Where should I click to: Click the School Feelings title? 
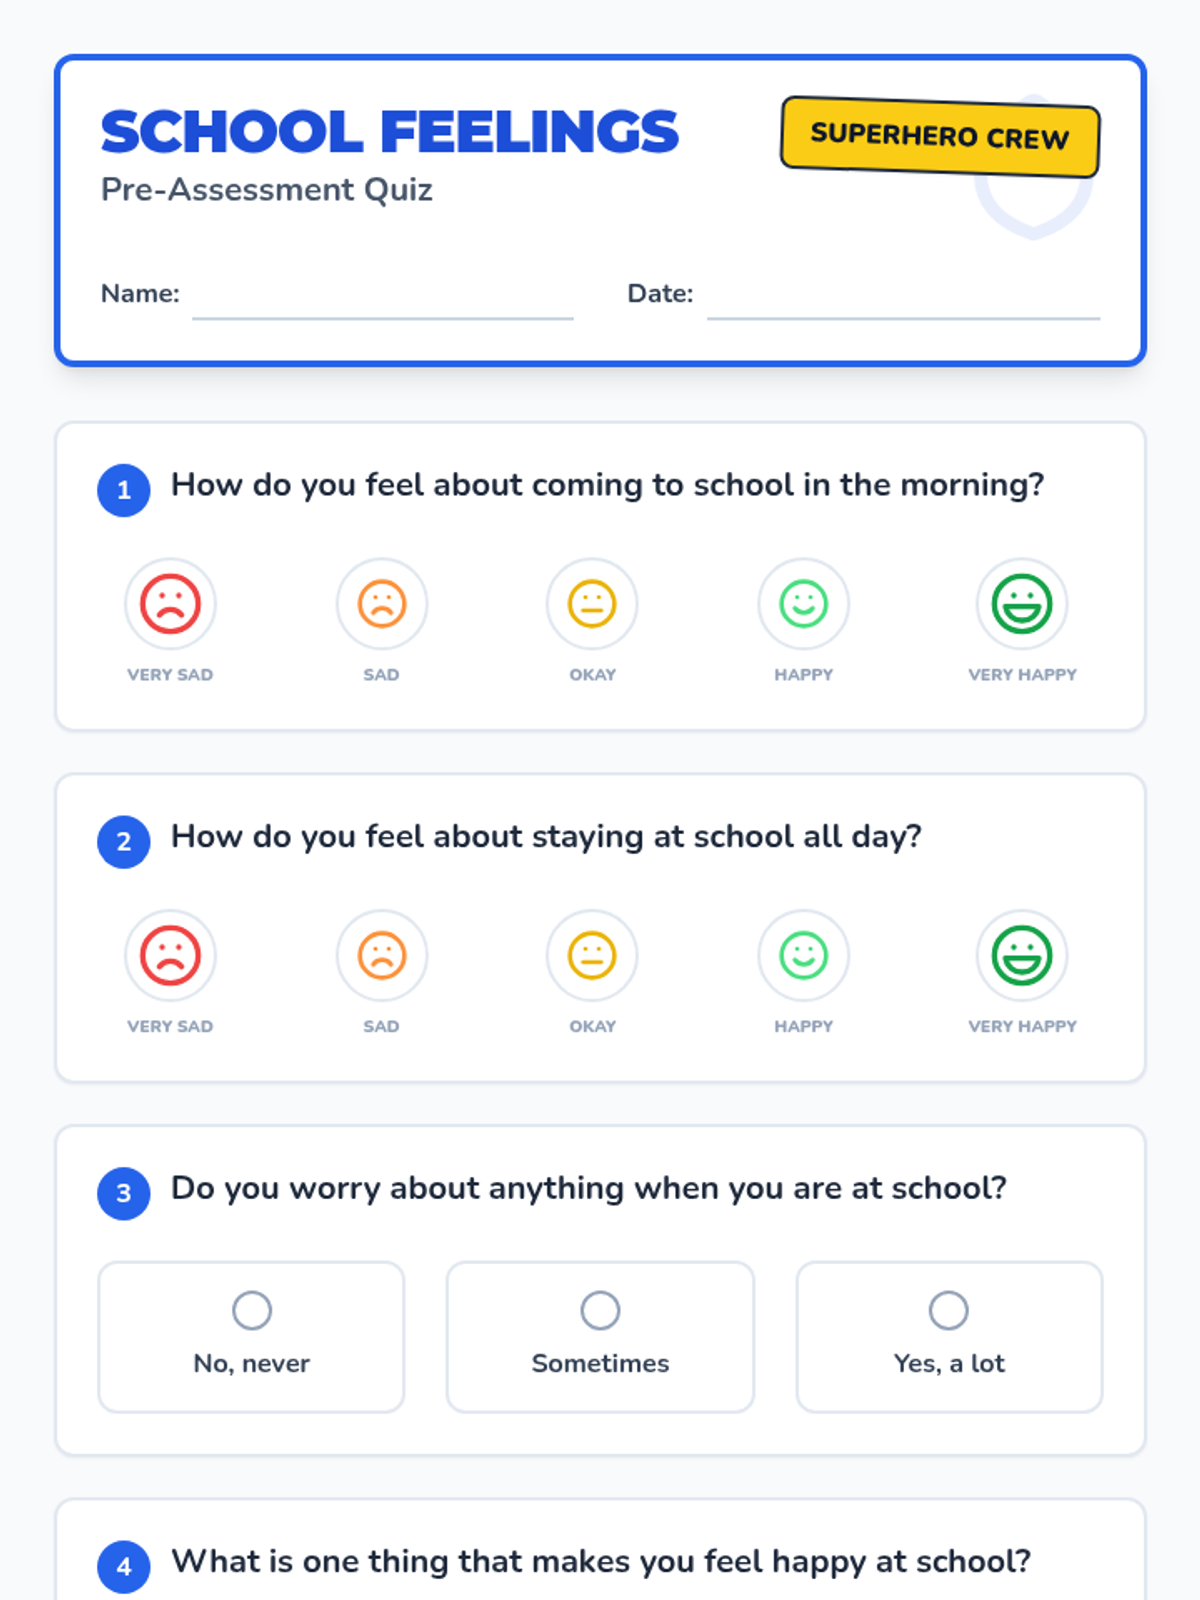coord(390,132)
